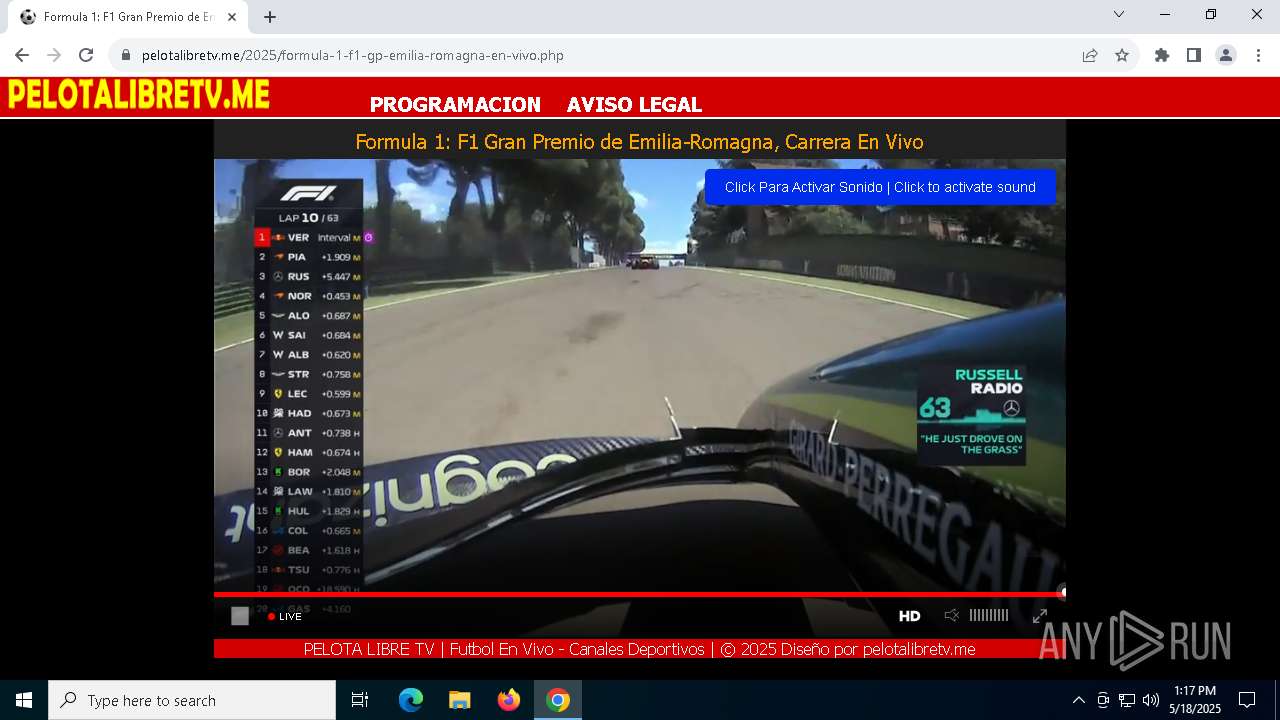Open the AVISO LEGAL page

pyautogui.click(x=634, y=104)
